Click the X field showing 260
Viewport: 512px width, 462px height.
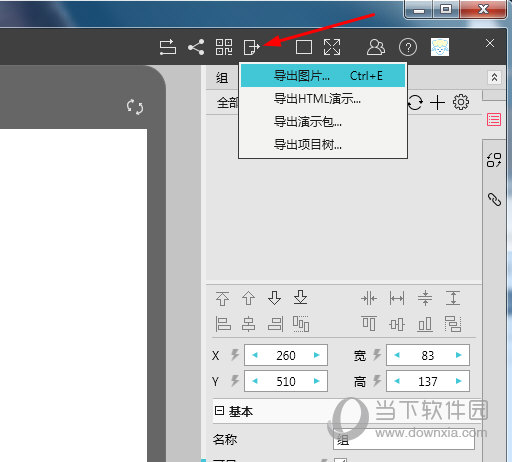click(286, 355)
